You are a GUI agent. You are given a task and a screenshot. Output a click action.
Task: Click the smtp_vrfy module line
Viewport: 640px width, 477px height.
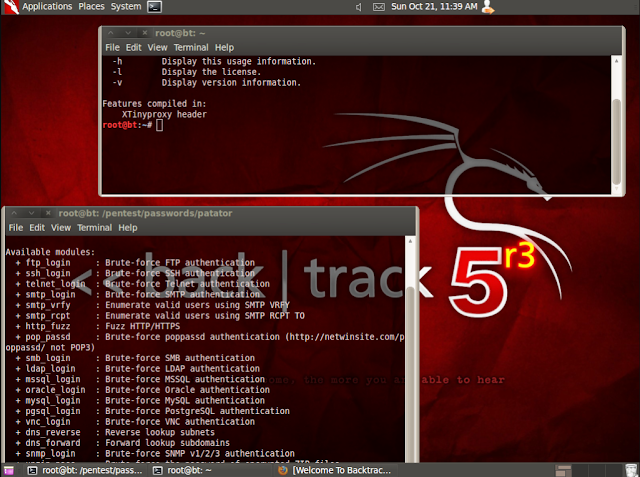coord(153,305)
